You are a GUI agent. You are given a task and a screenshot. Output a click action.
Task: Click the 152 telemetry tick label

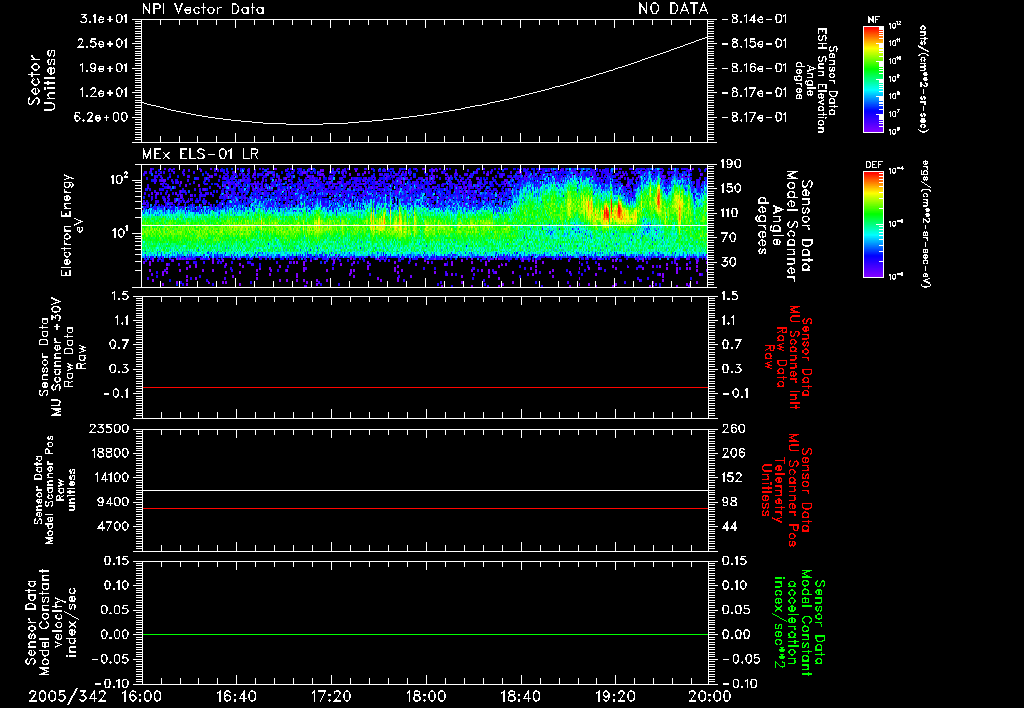point(733,477)
